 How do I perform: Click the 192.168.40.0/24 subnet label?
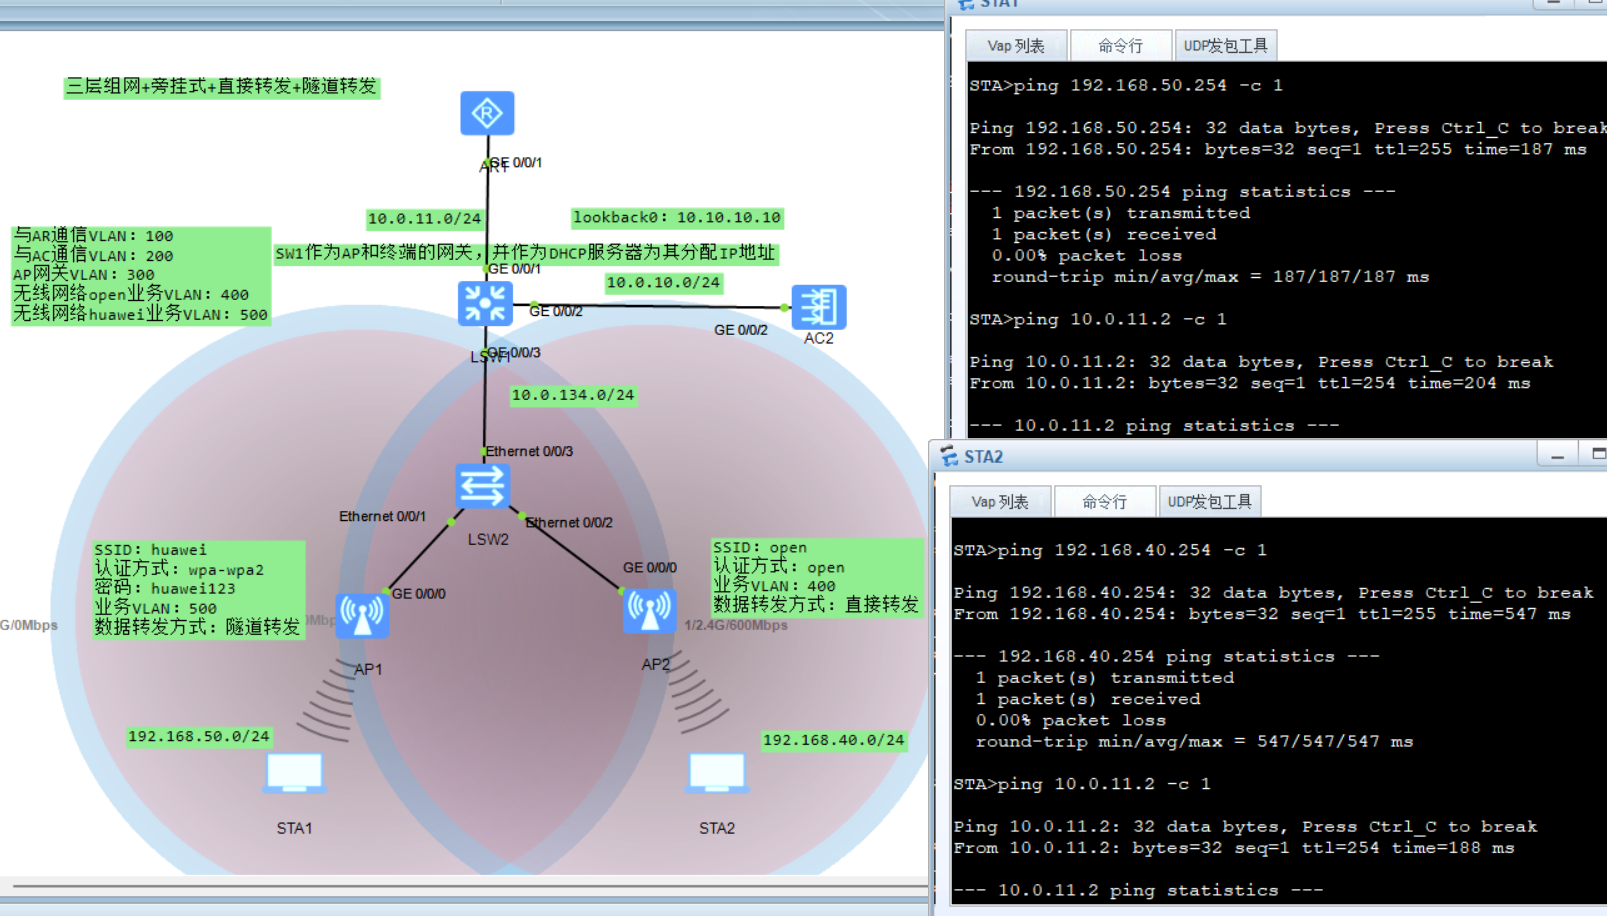pos(834,741)
